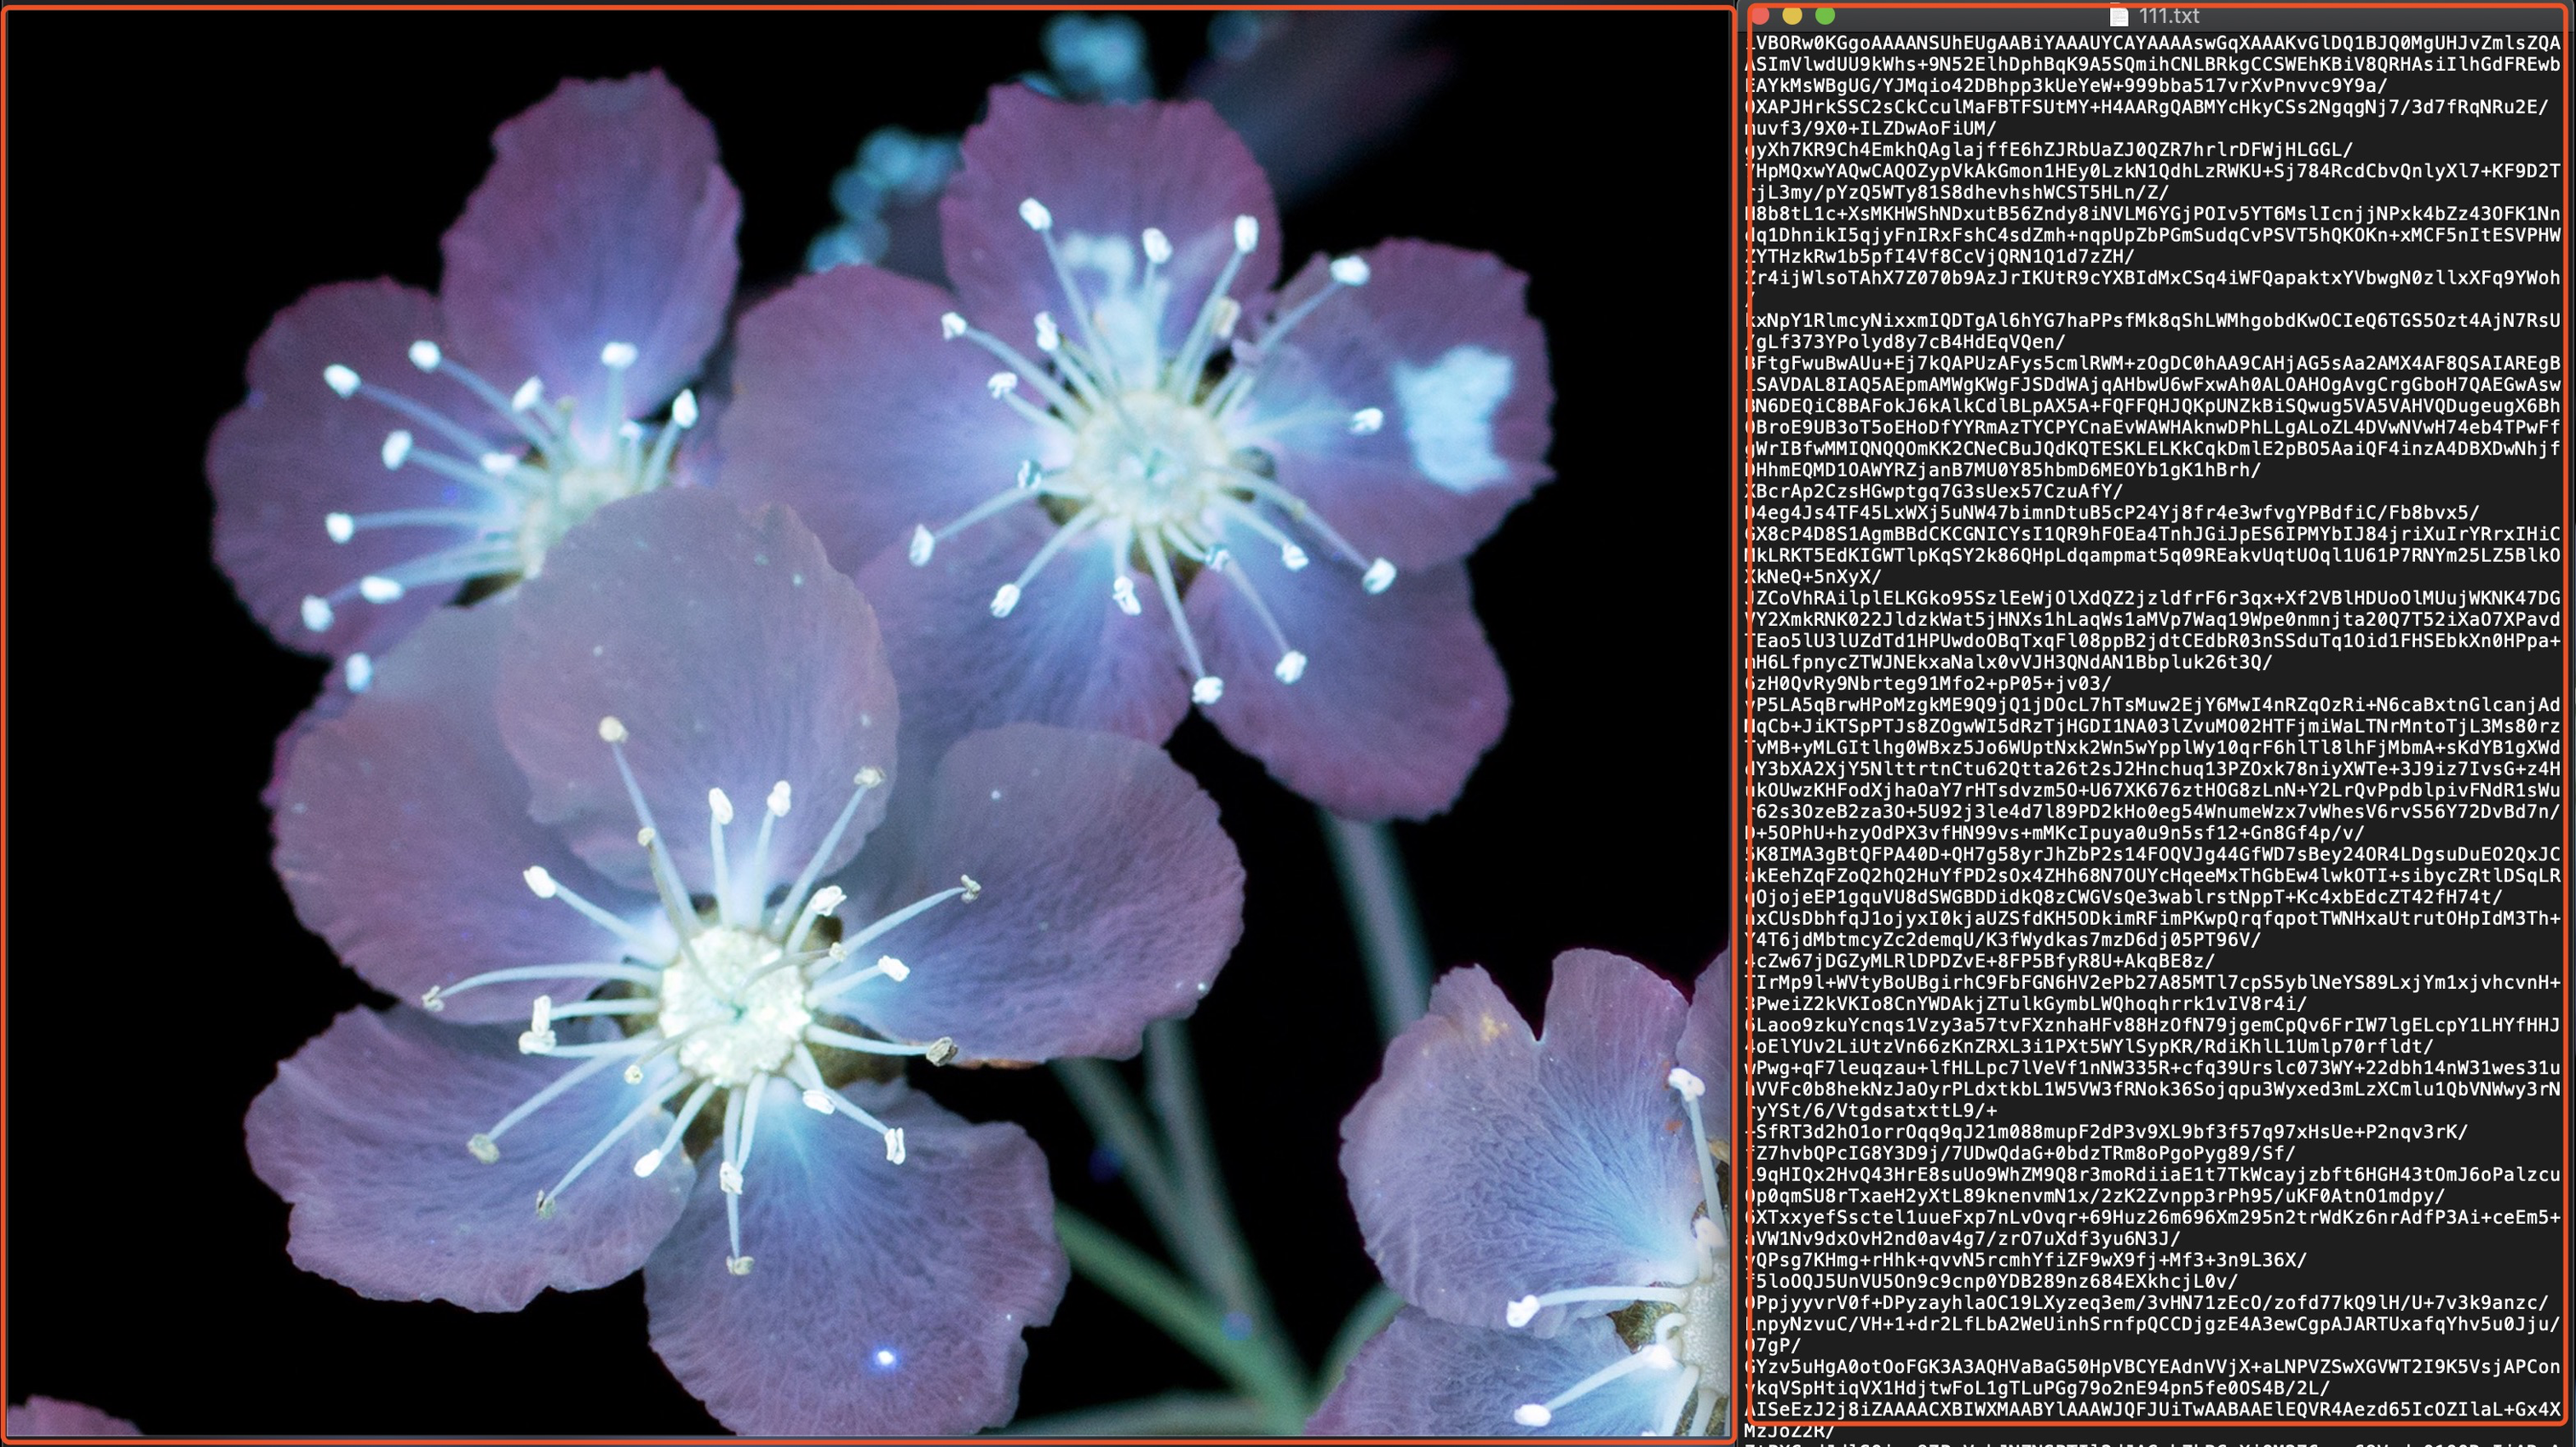Click the text line starting ASImVlwdUU9kWhs
Image resolution: width=2576 pixels, height=1447 pixels.
(2150, 64)
